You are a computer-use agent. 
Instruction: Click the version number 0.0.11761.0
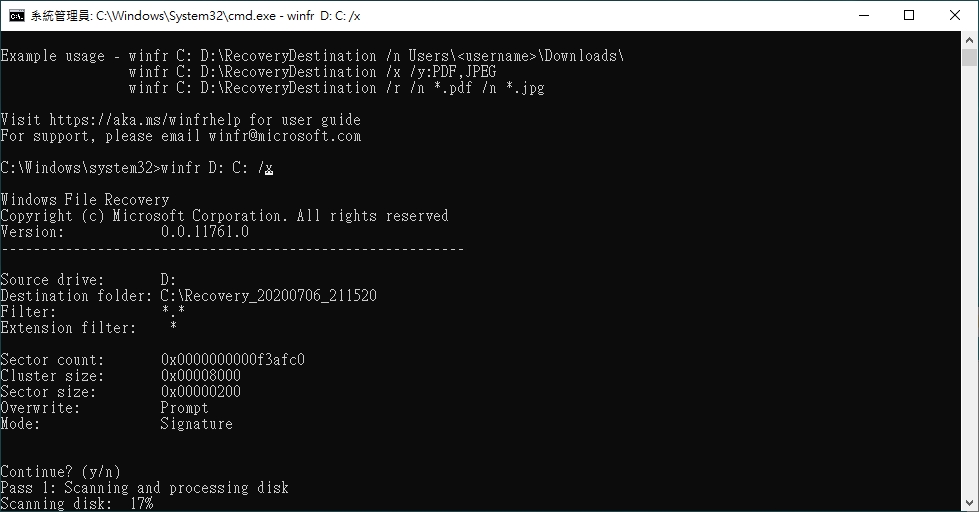pos(204,232)
